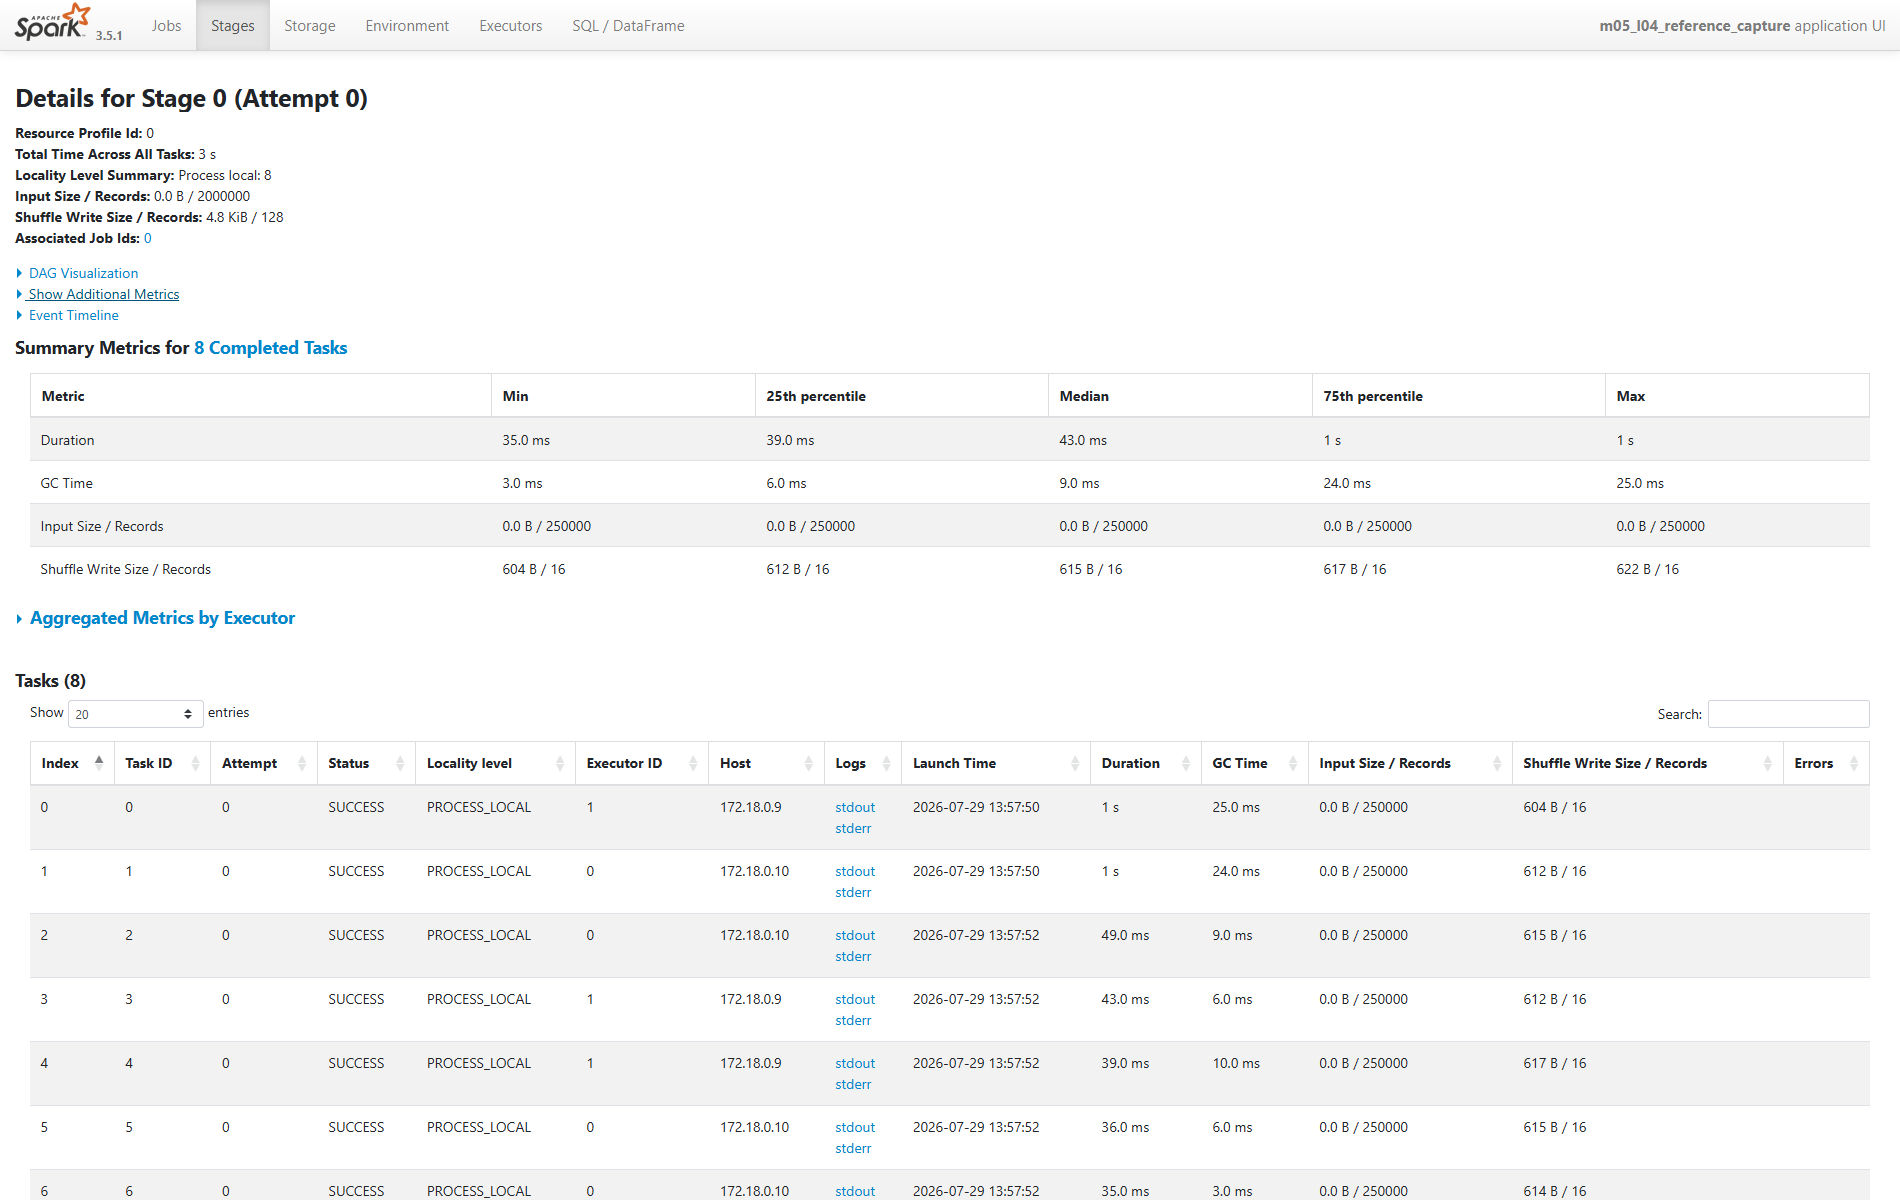Open stderr log for task 2
Screen dimensions: 1900x1200
[x=853, y=956]
